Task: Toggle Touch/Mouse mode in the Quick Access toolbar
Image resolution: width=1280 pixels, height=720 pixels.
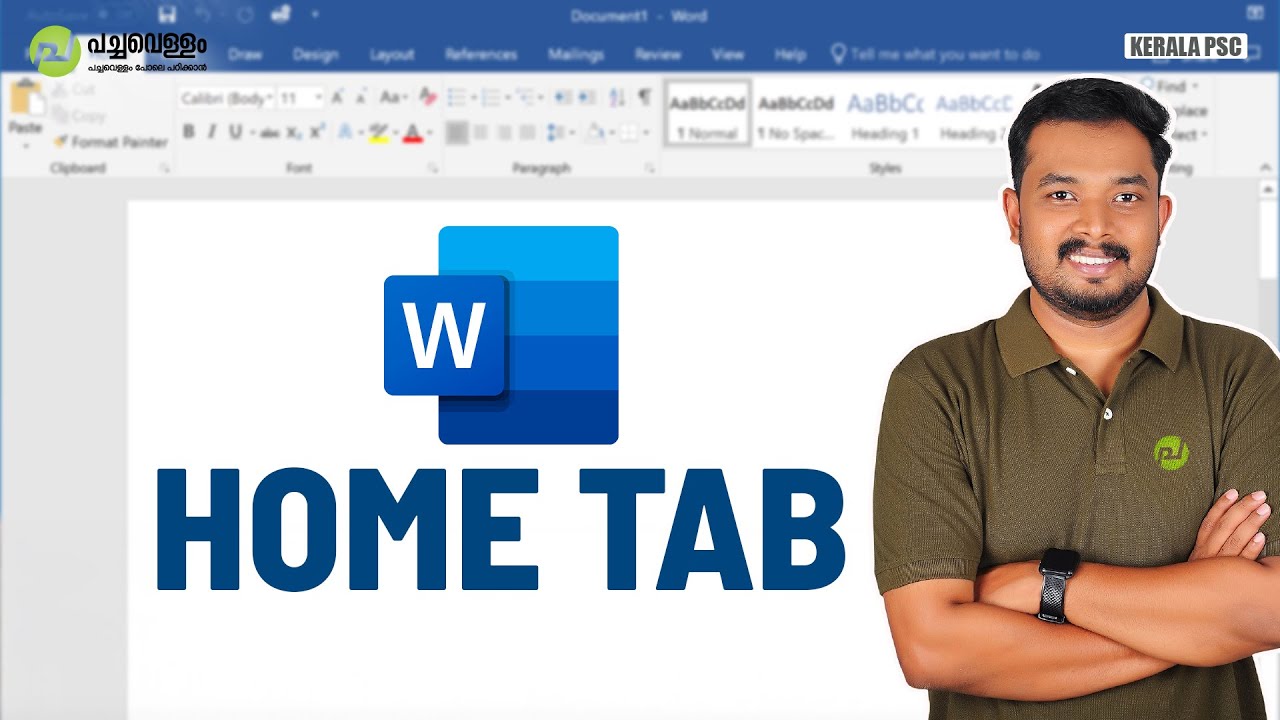Action: tap(281, 13)
